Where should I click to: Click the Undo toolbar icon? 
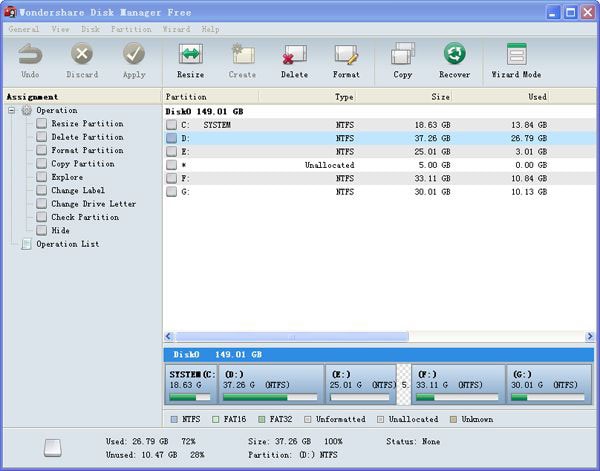click(30, 54)
